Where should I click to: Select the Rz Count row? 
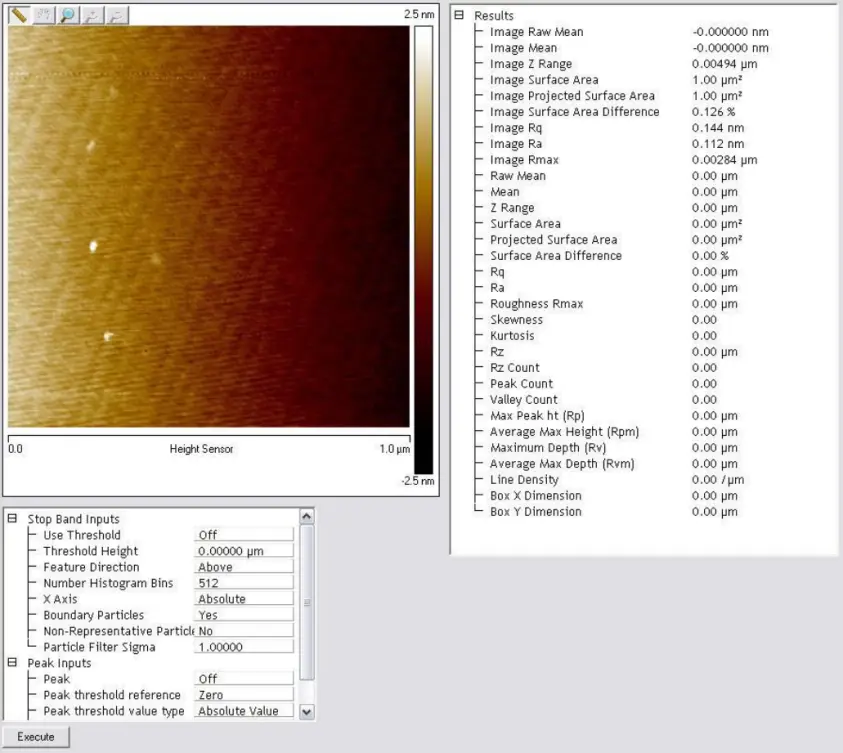click(603, 368)
